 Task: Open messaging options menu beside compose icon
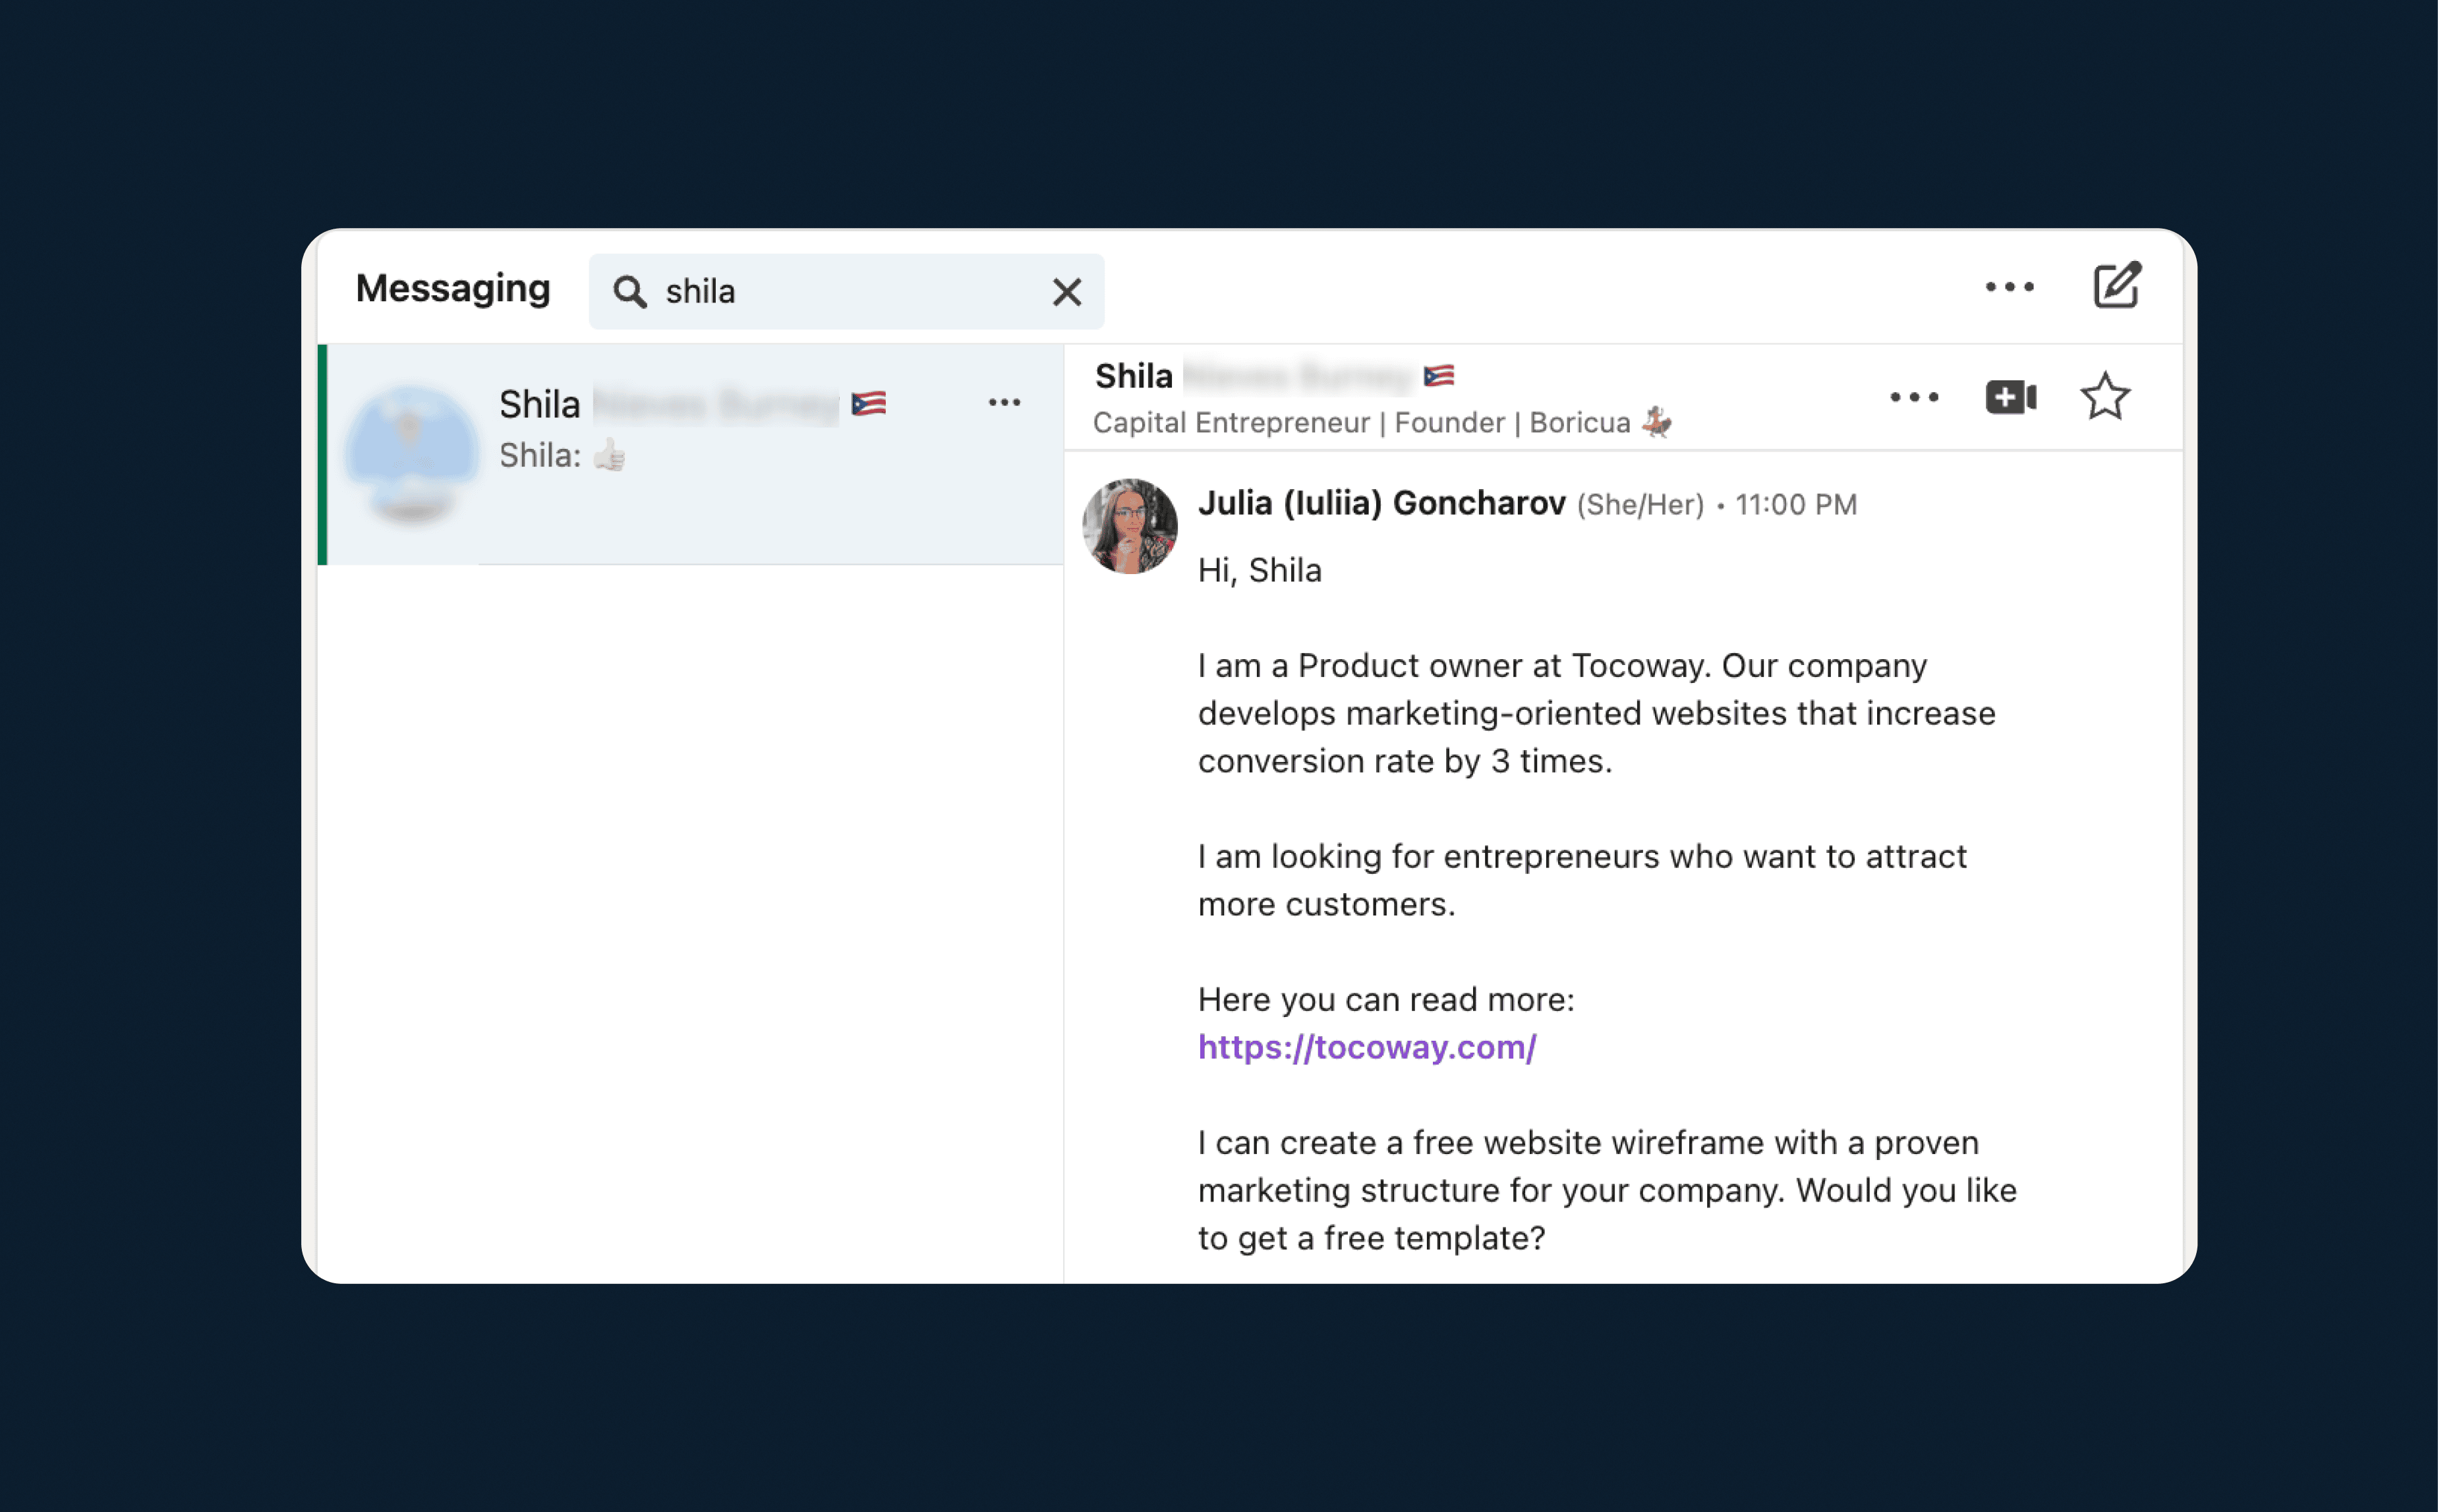click(2009, 287)
